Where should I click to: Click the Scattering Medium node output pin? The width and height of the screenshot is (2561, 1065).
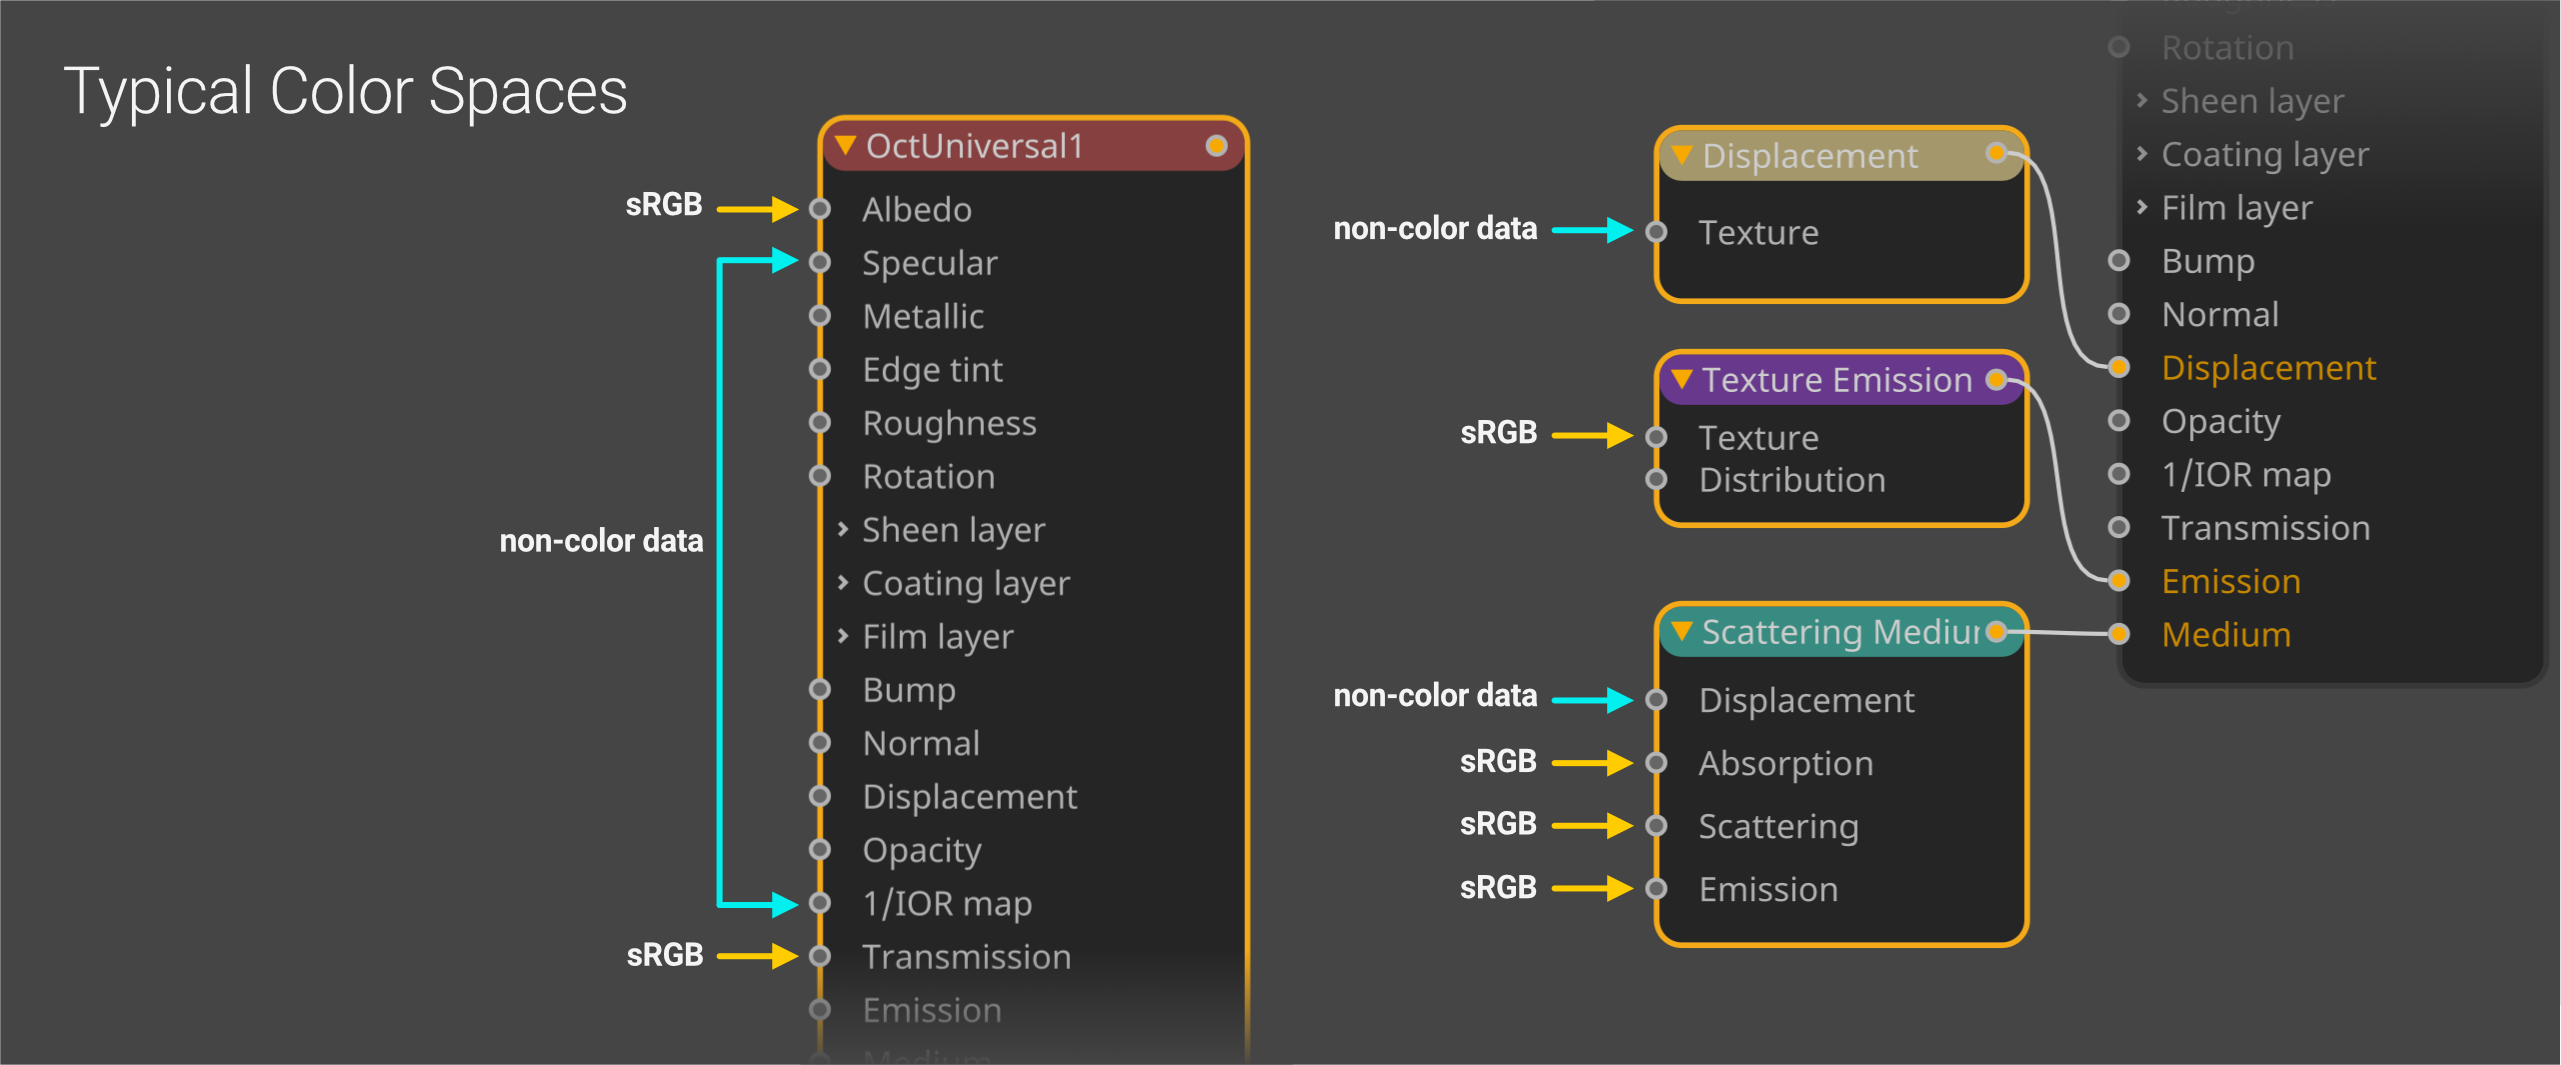tap(1996, 631)
